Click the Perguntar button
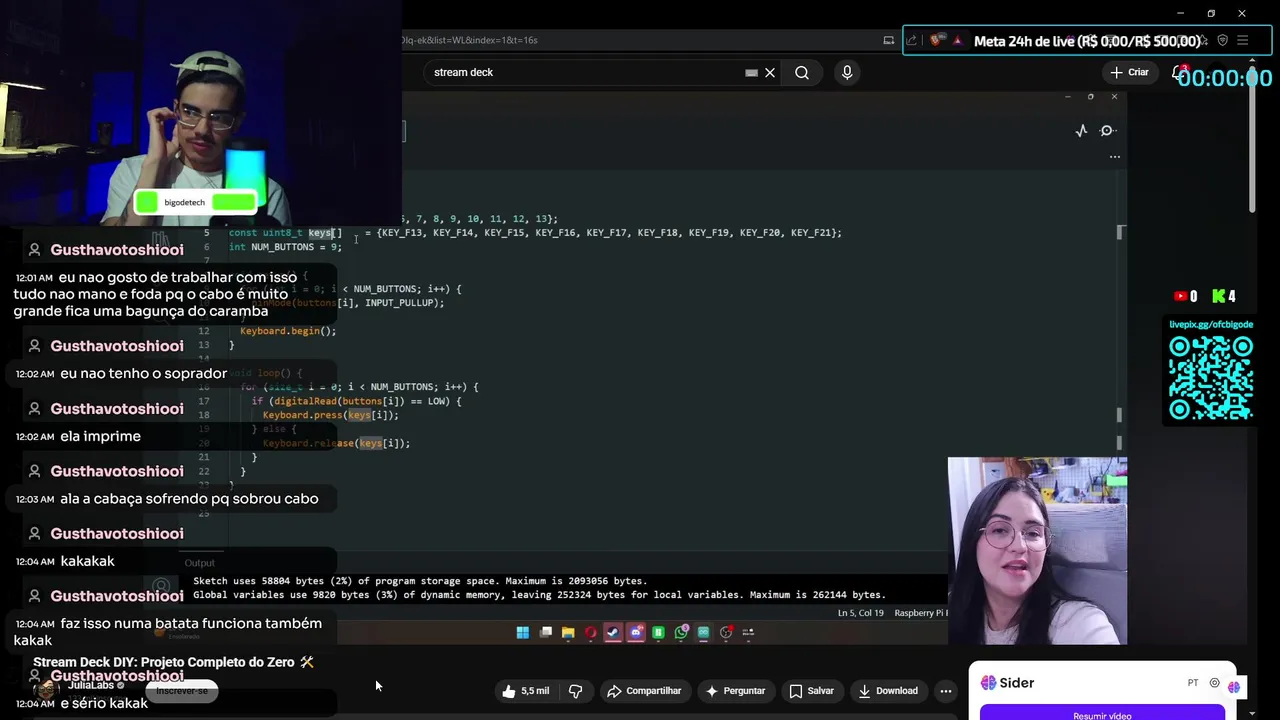This screenshot has height=720, width=1280. coord(735,691)
